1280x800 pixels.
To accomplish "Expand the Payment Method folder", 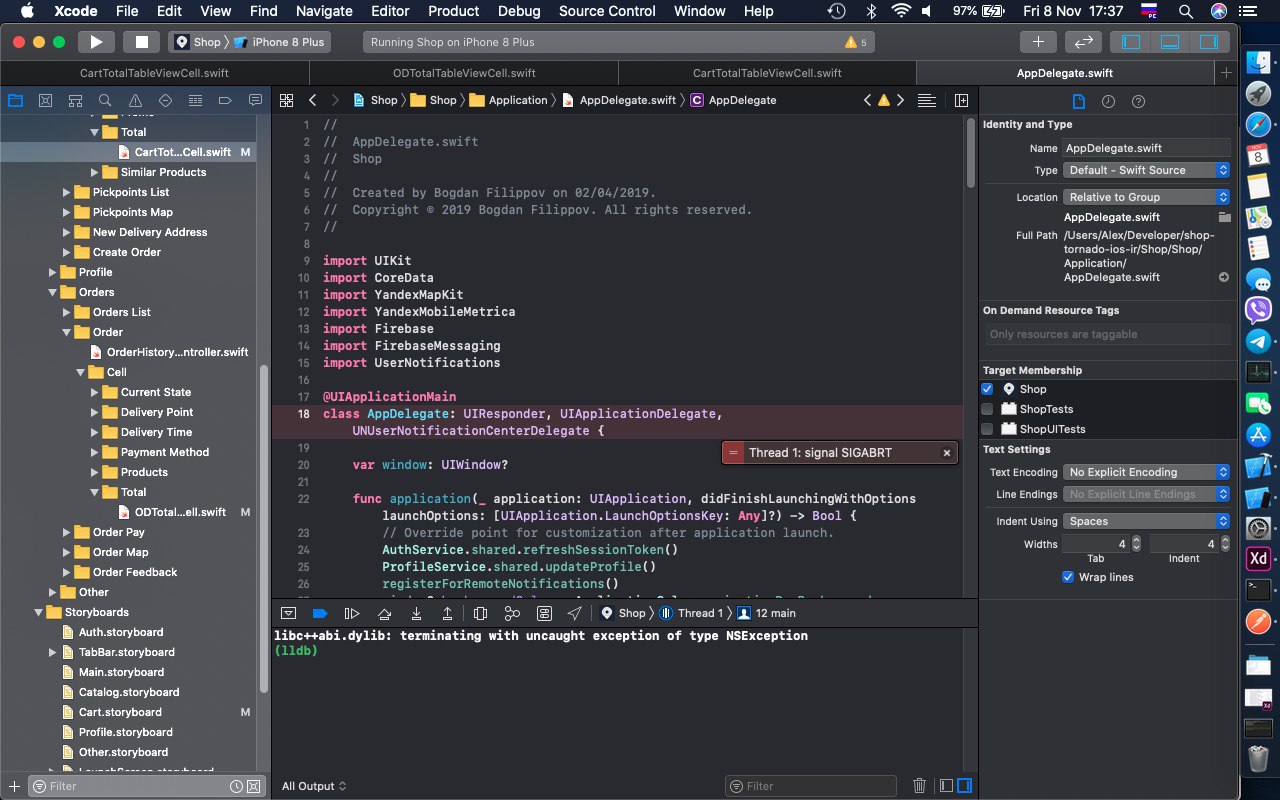I will 95,452.
